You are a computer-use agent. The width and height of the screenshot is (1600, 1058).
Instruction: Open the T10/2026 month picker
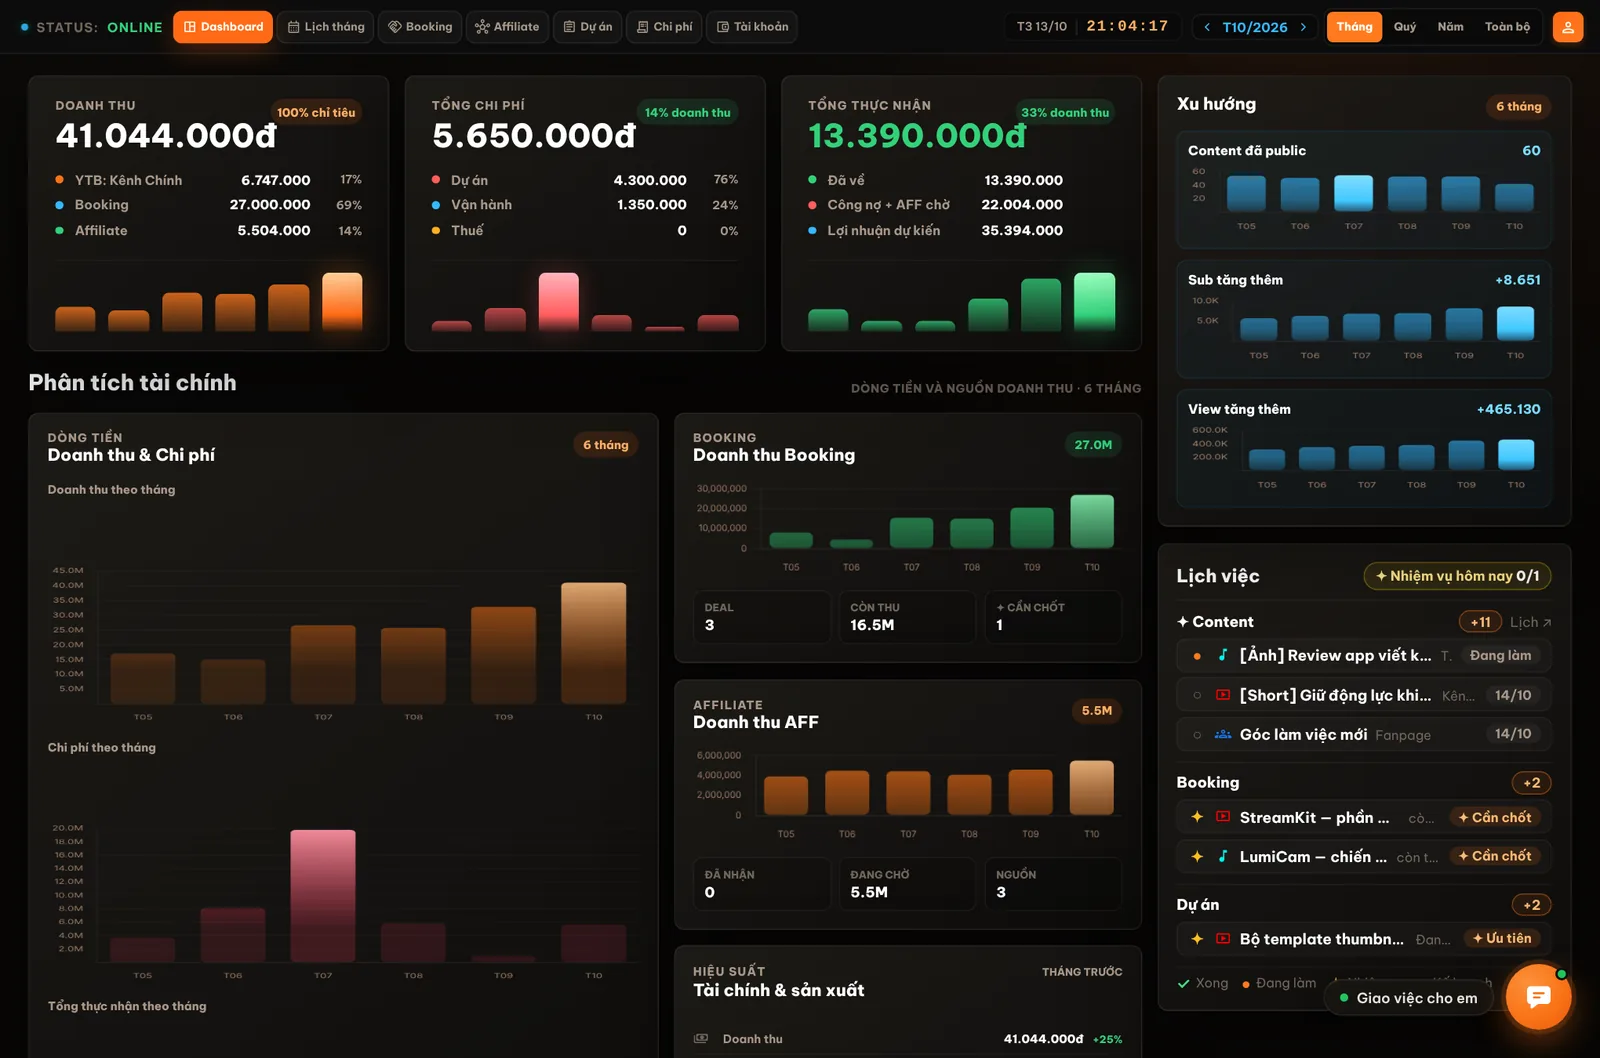click(x=1255, y=27)
